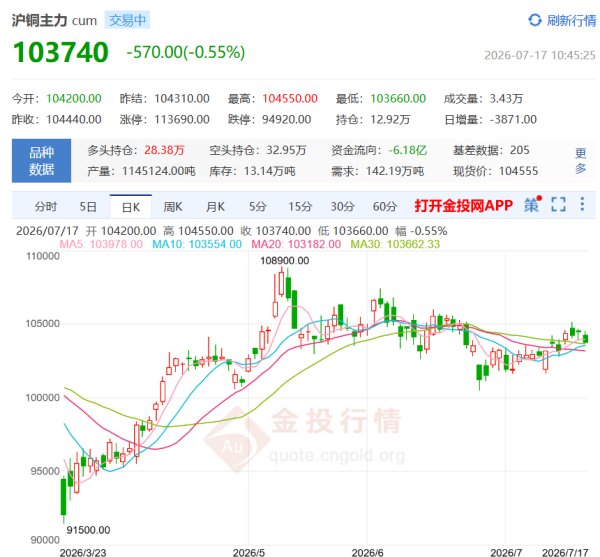Select the 周K weekly candlestick tab
The height and width of the screenshot is (557, 600).
pos(173,207)
